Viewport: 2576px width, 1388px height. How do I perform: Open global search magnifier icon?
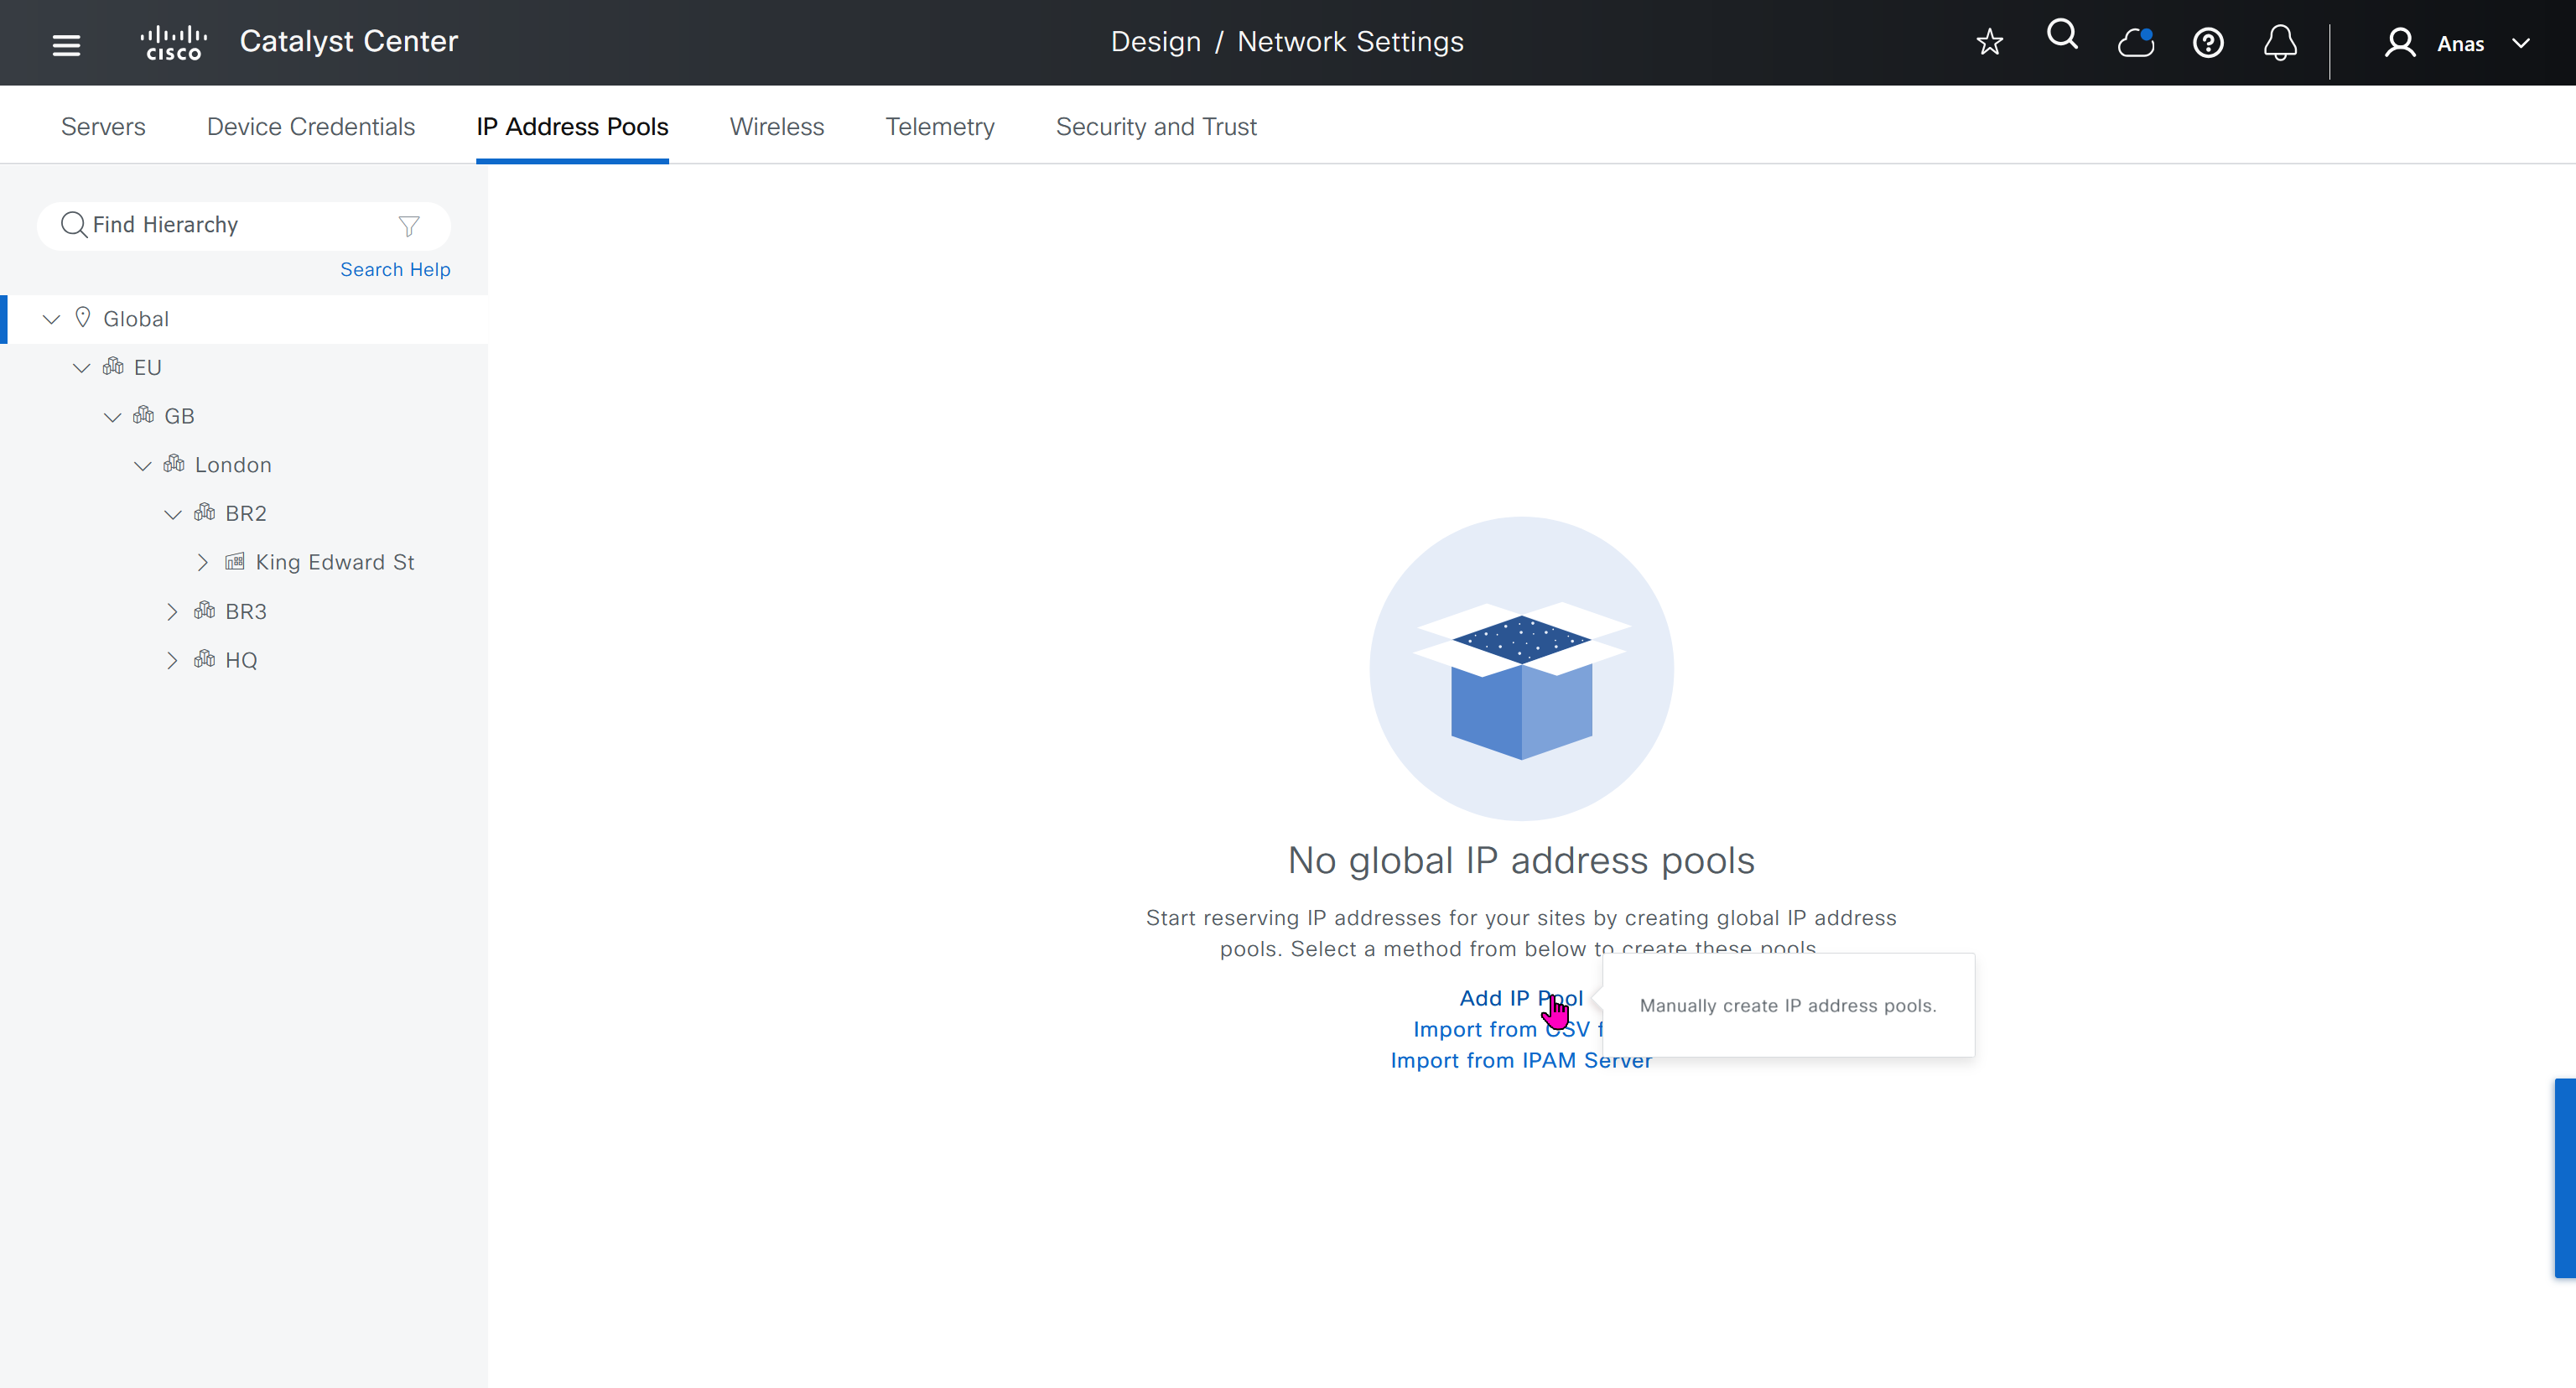pyautogui.click(x=2062, y=36)
